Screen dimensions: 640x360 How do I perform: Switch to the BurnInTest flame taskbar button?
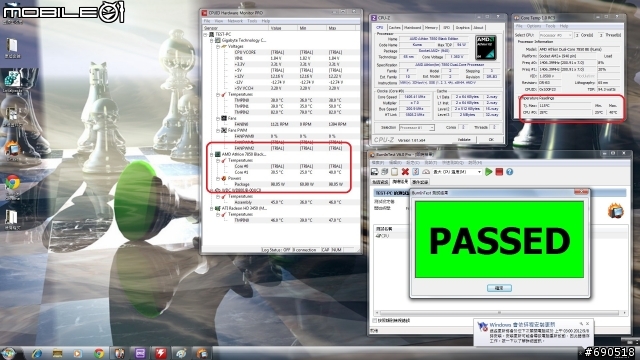202,353
